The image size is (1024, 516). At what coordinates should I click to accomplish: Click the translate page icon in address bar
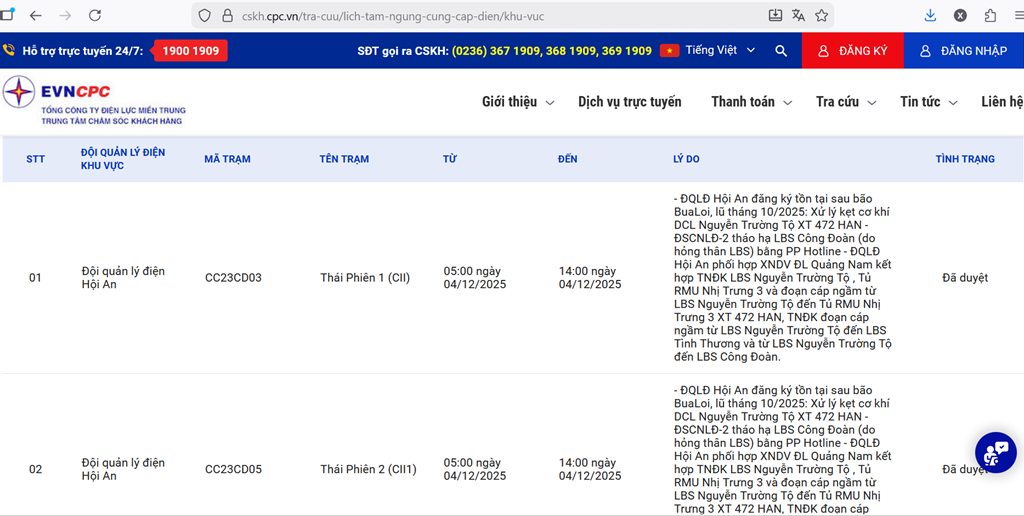798,15
